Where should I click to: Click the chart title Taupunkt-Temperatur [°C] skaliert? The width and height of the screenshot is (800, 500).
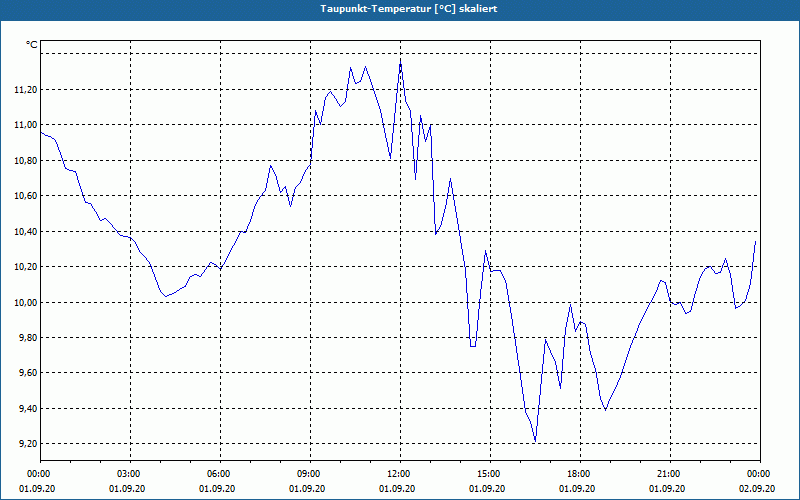pos(409,9)
